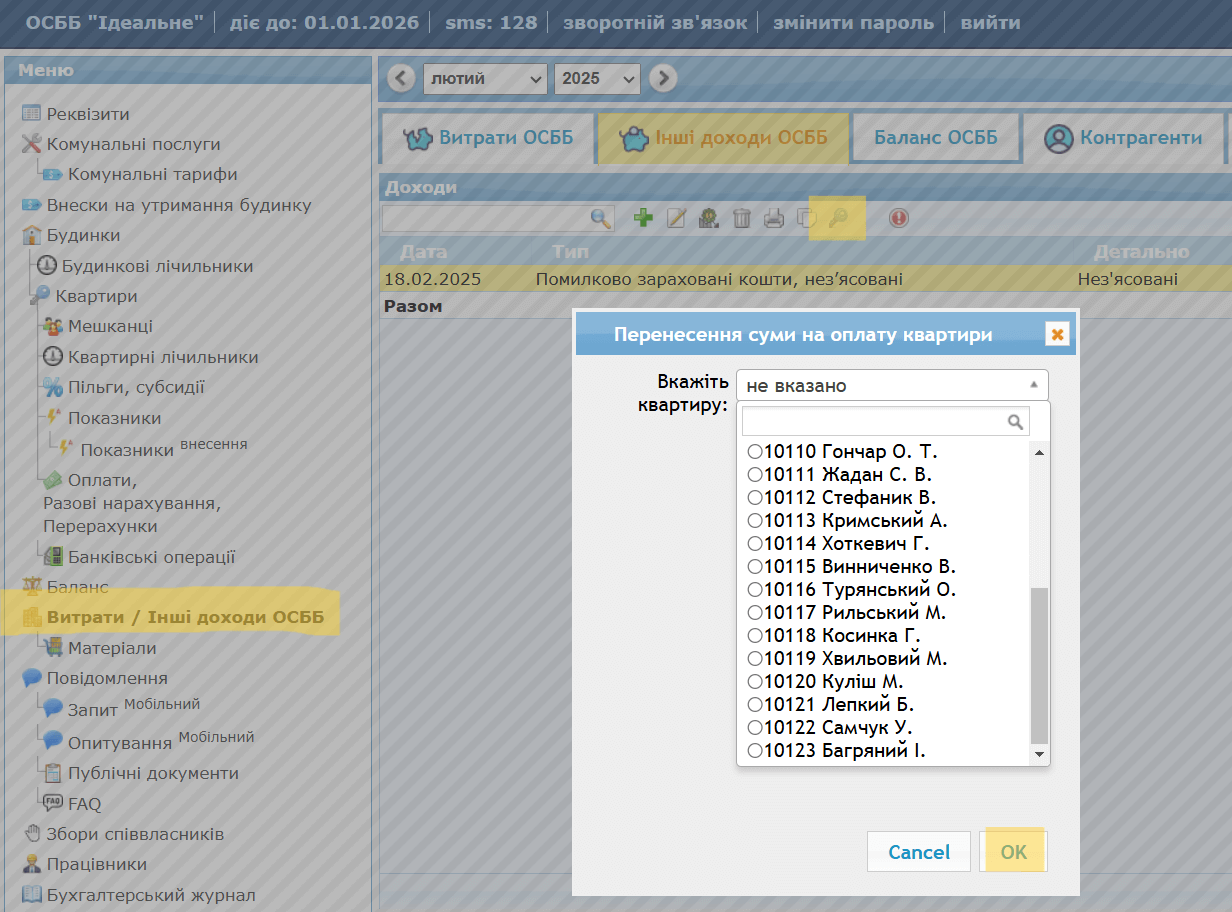Open Квартирні лічильники menu item

163,357
